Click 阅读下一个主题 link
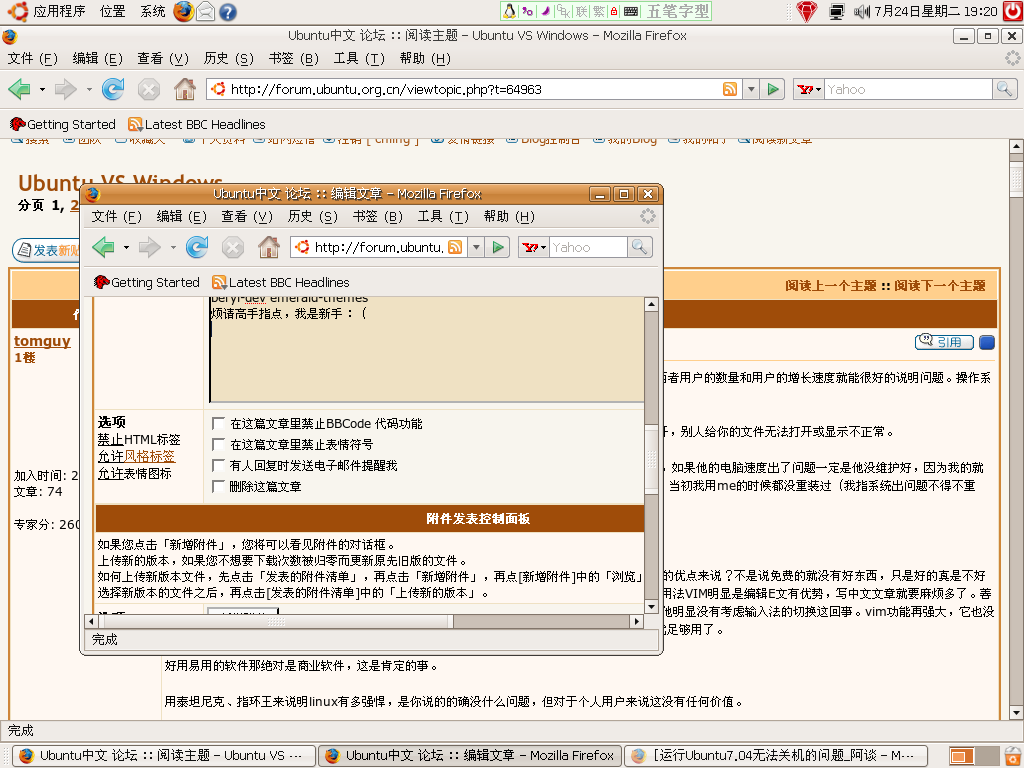Screen dimensions: 1024x768 pos(940,285)
